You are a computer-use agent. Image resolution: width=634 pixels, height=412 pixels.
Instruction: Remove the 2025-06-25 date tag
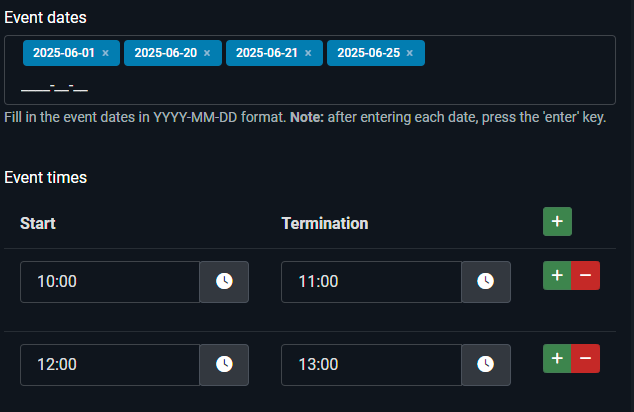coord(410,53)
